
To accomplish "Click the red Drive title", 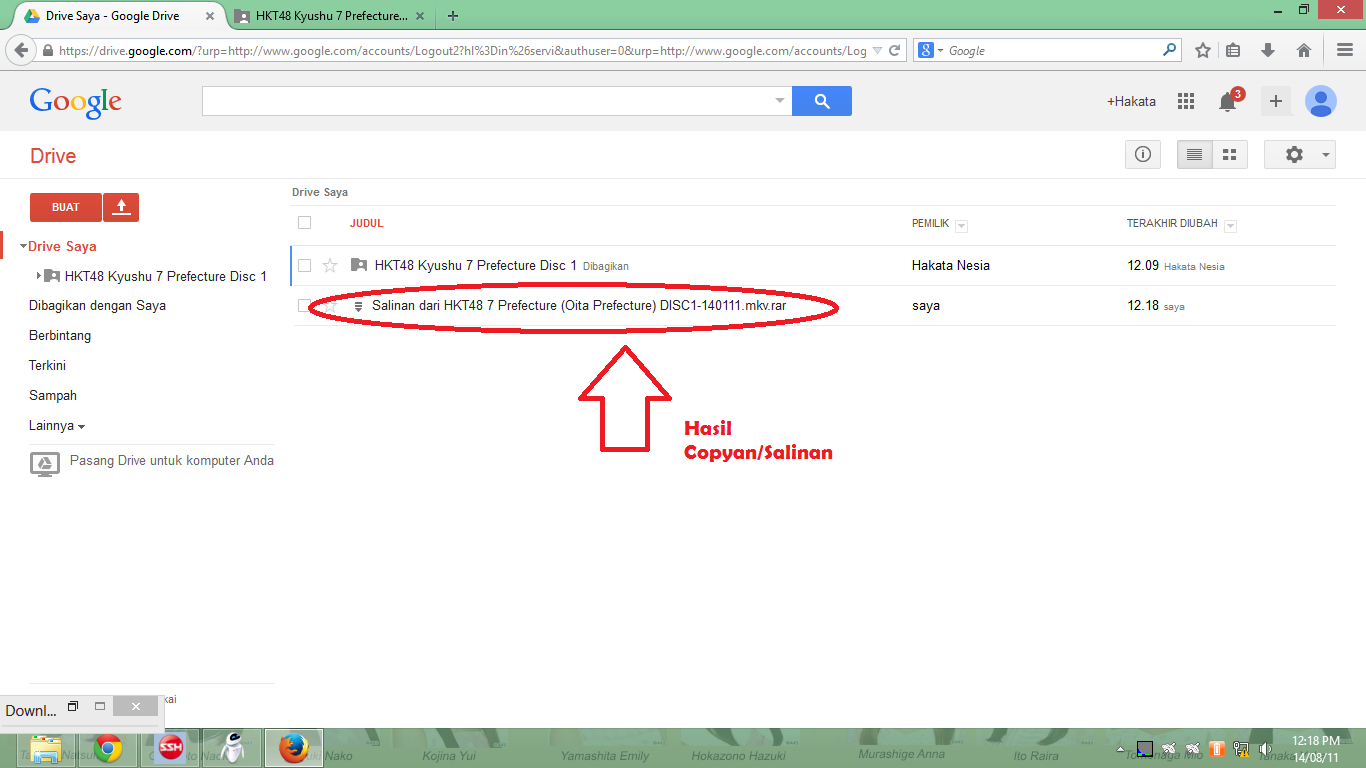I will click(x=53, y=156).
